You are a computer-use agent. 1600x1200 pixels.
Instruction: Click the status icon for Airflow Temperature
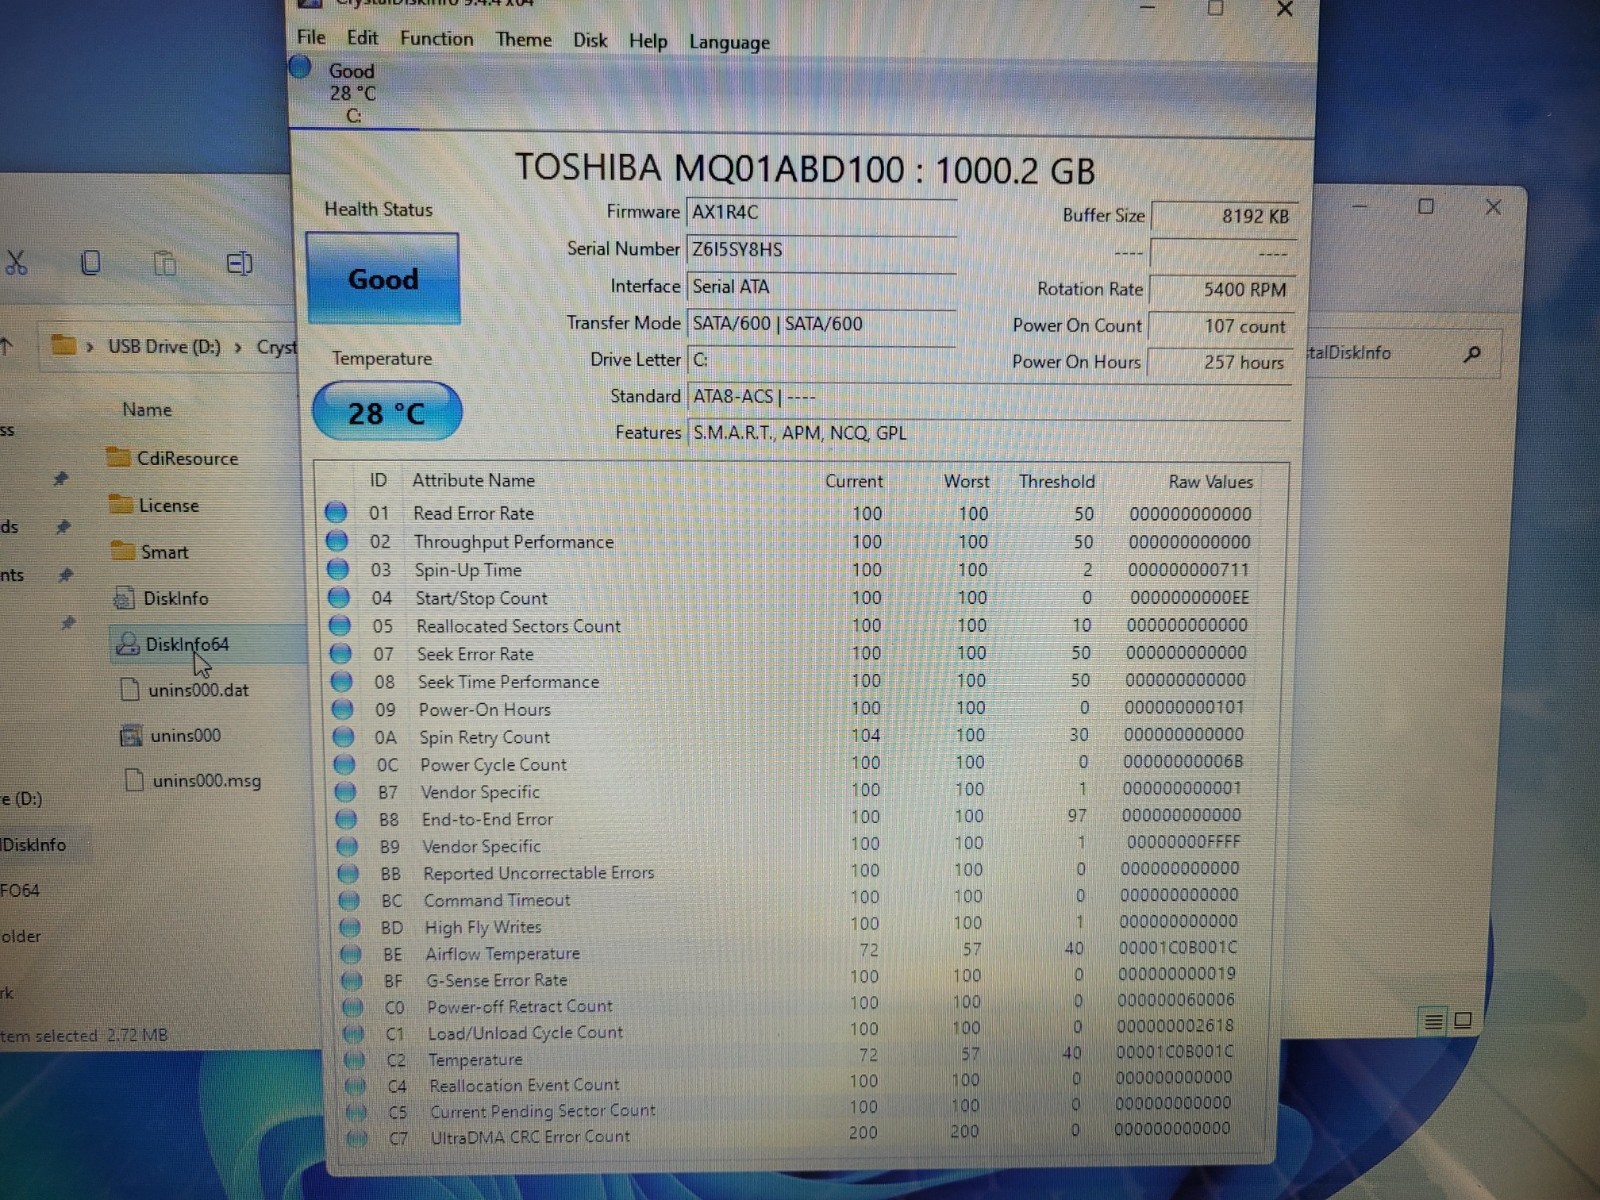click(x=351, y=954)
